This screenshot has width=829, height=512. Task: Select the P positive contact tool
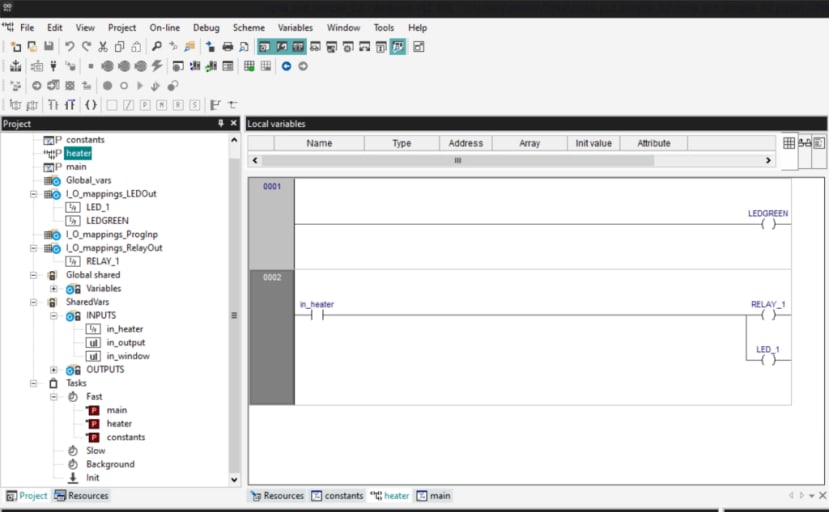(145, 105)
